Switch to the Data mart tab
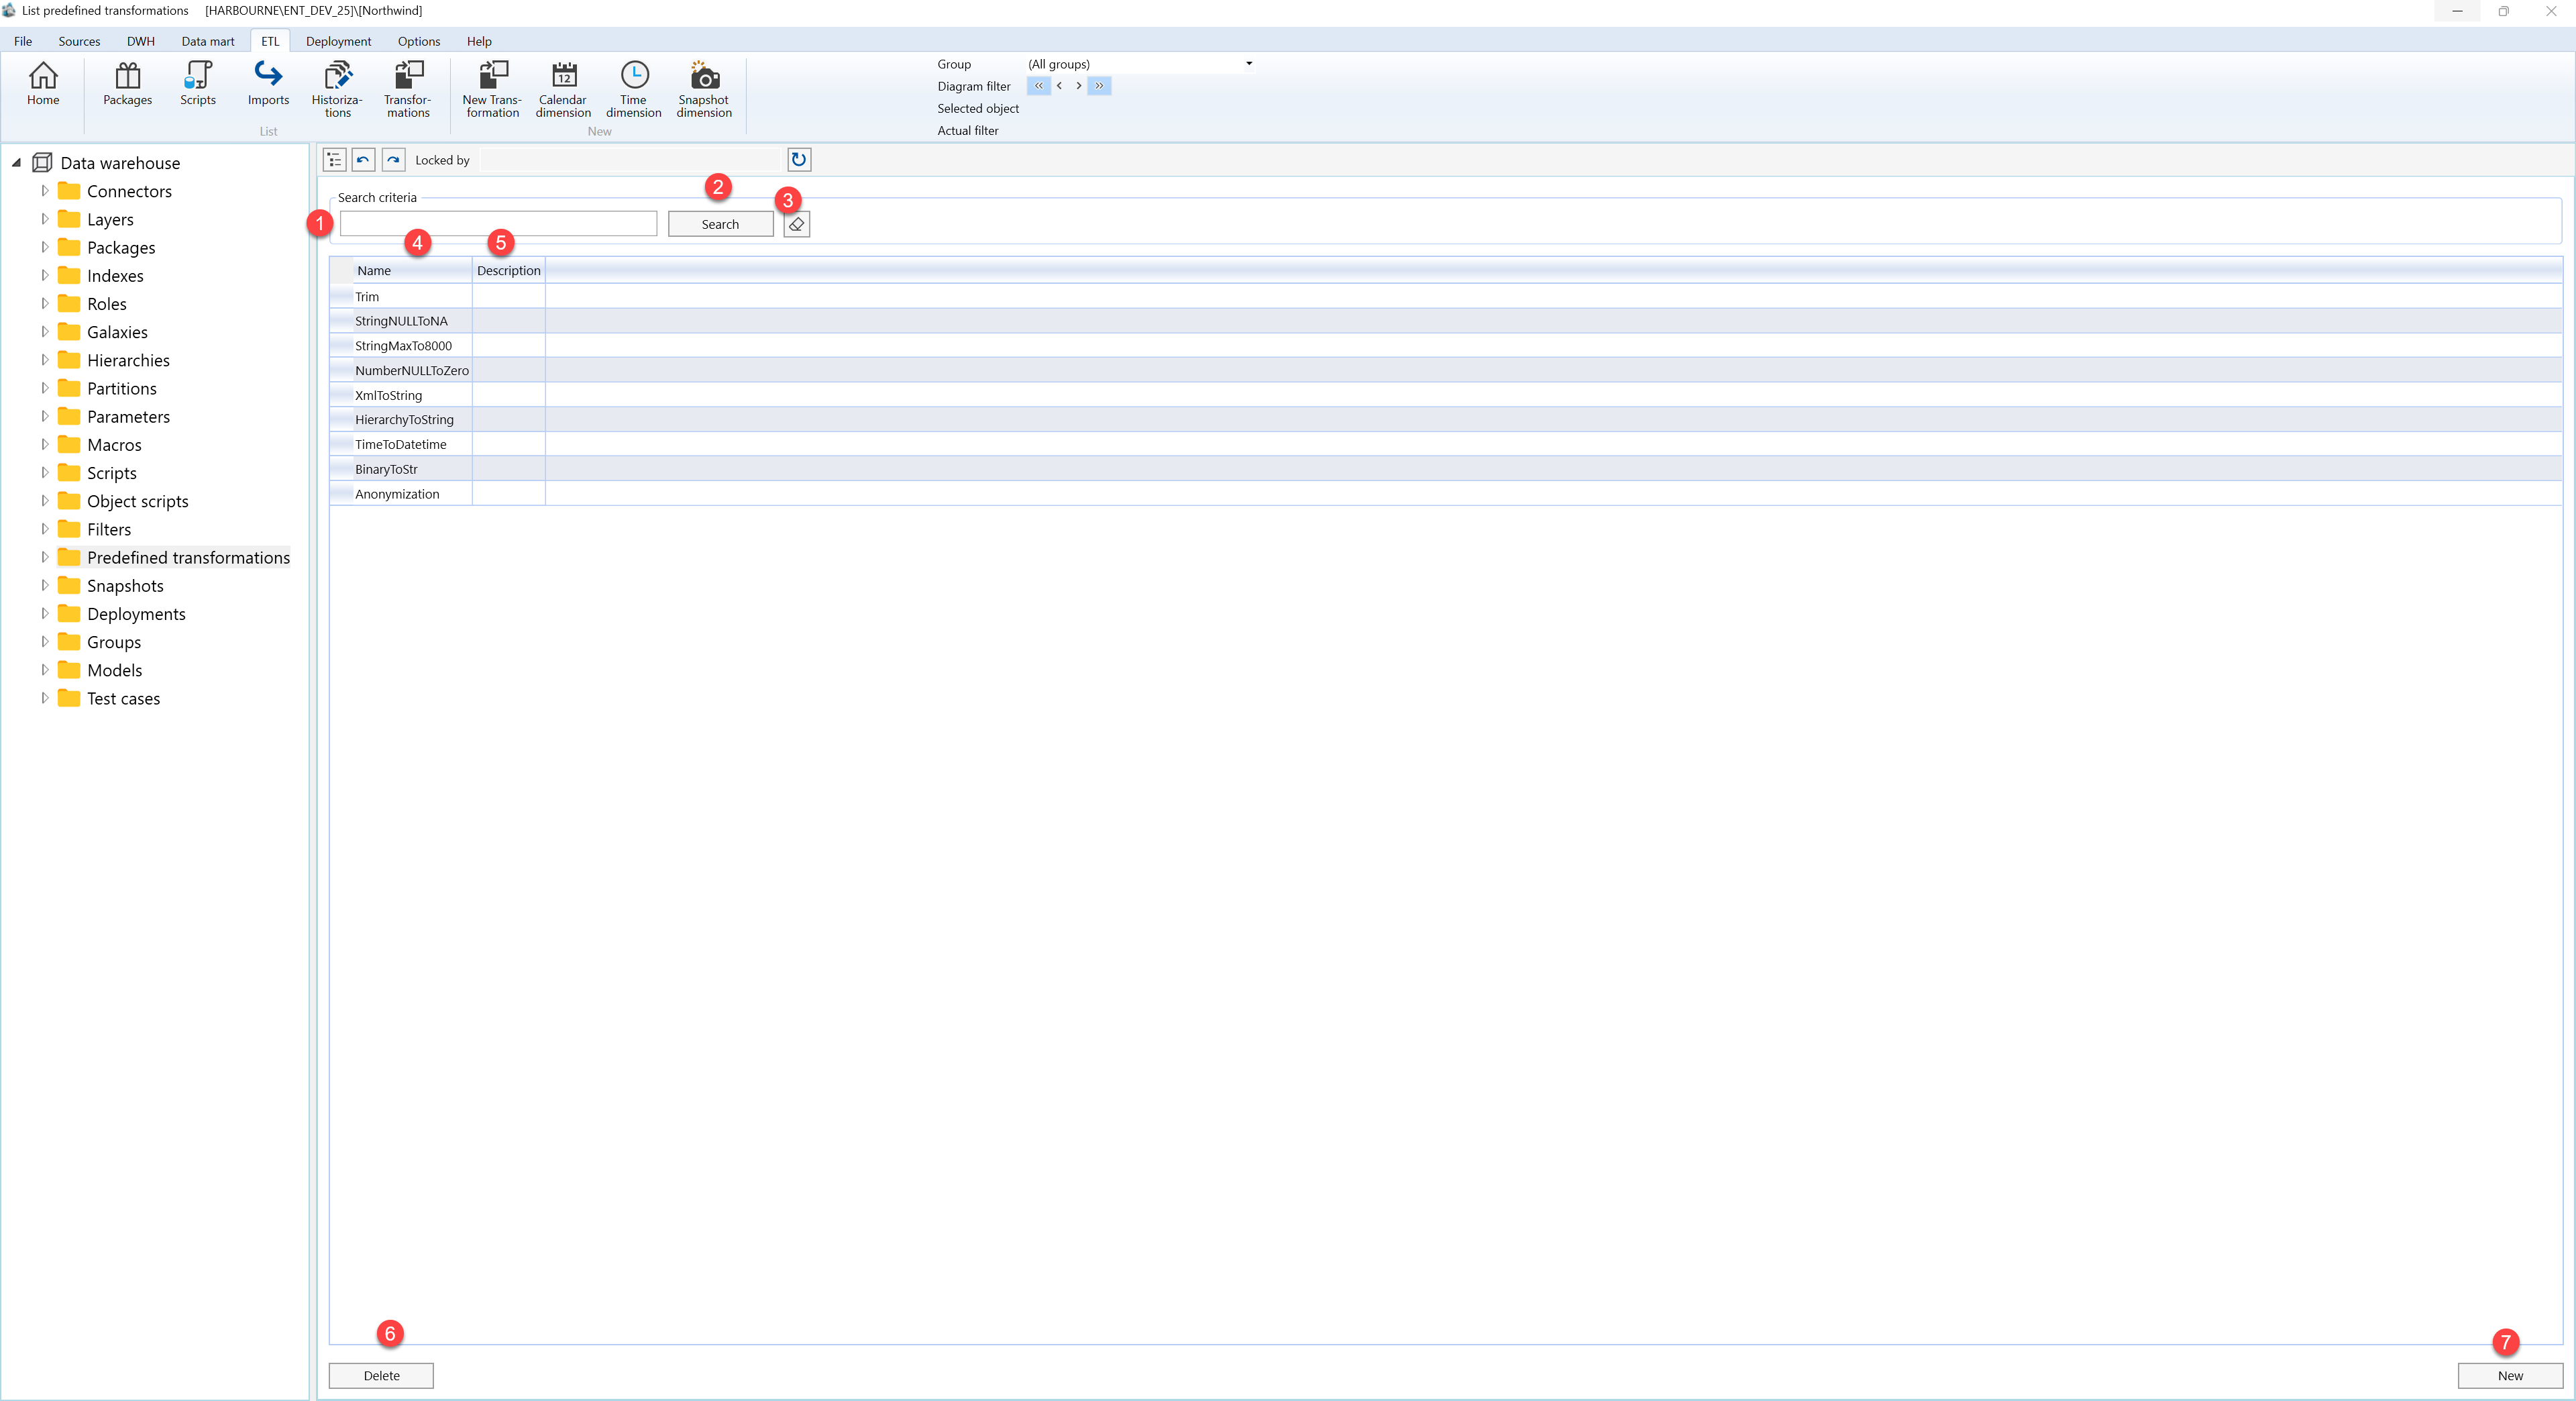 [x=208, y=41]
